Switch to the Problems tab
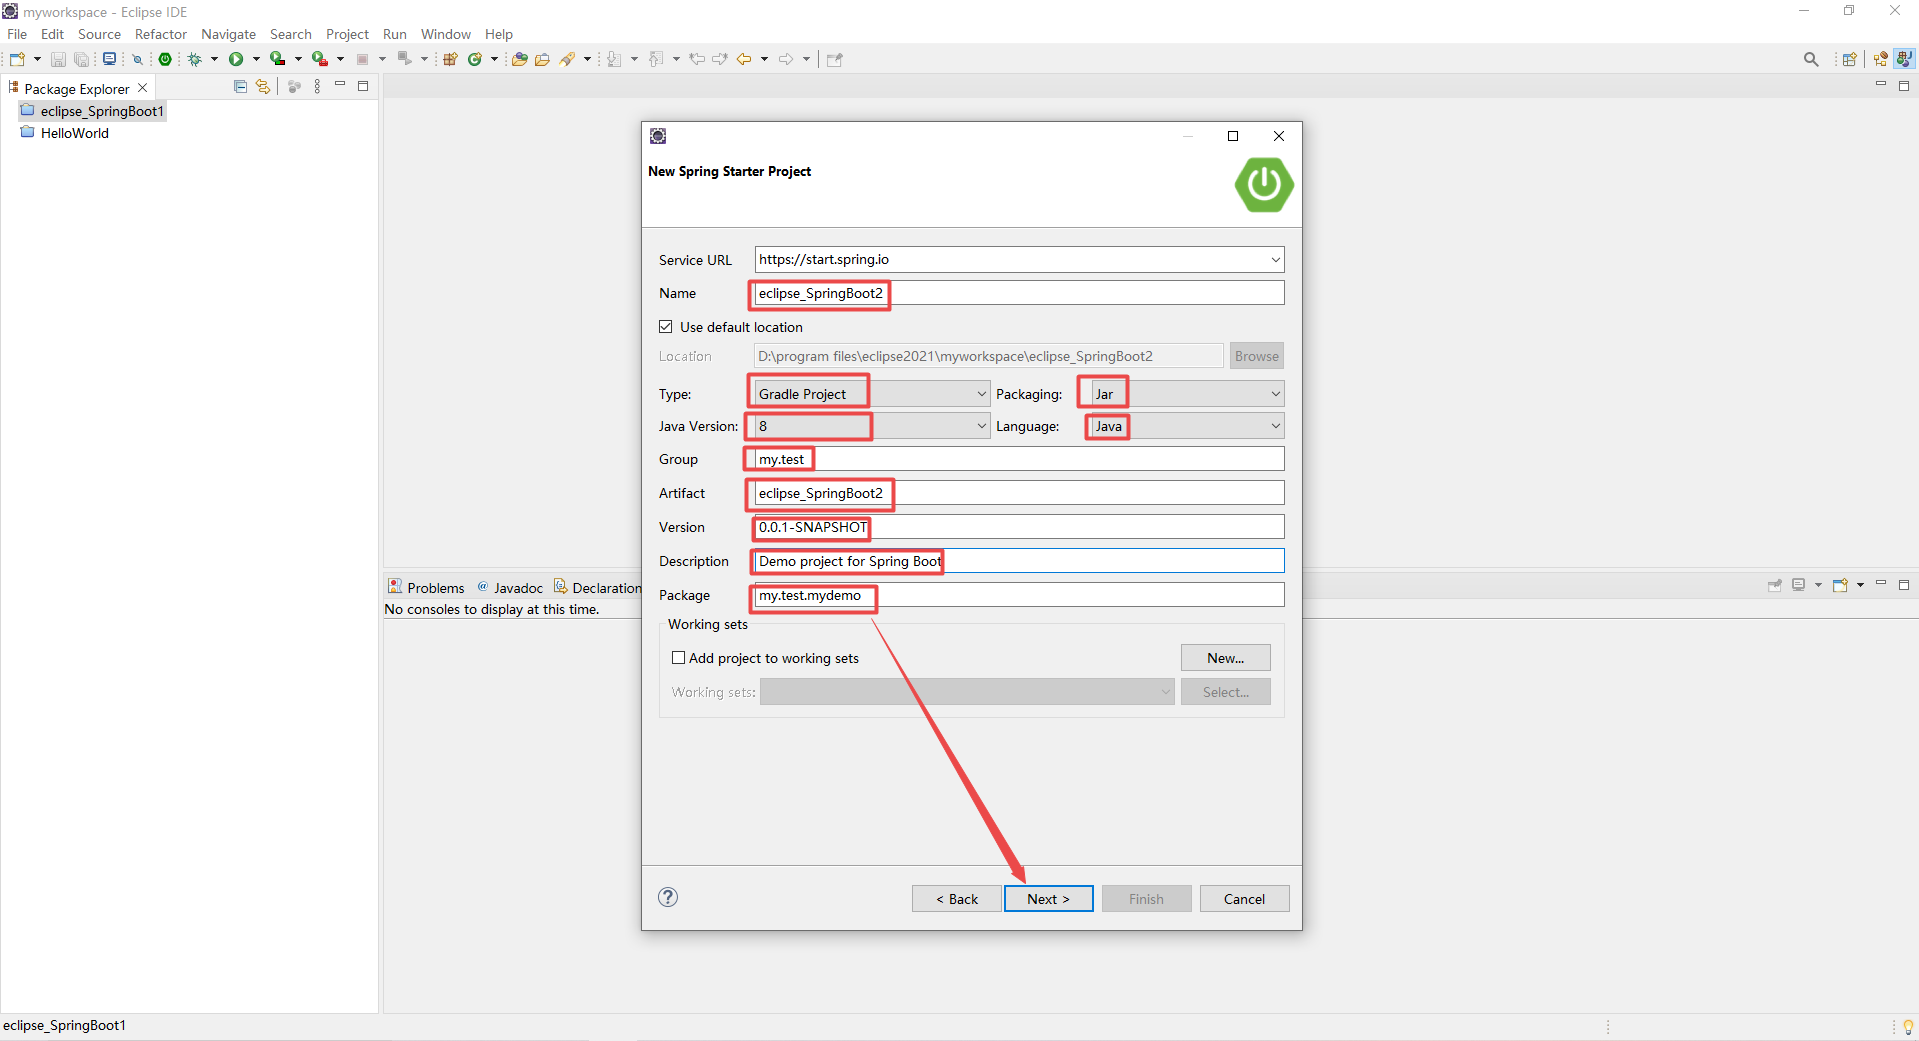This screenshot has width=1919, height=1041. tap(427, 588)
